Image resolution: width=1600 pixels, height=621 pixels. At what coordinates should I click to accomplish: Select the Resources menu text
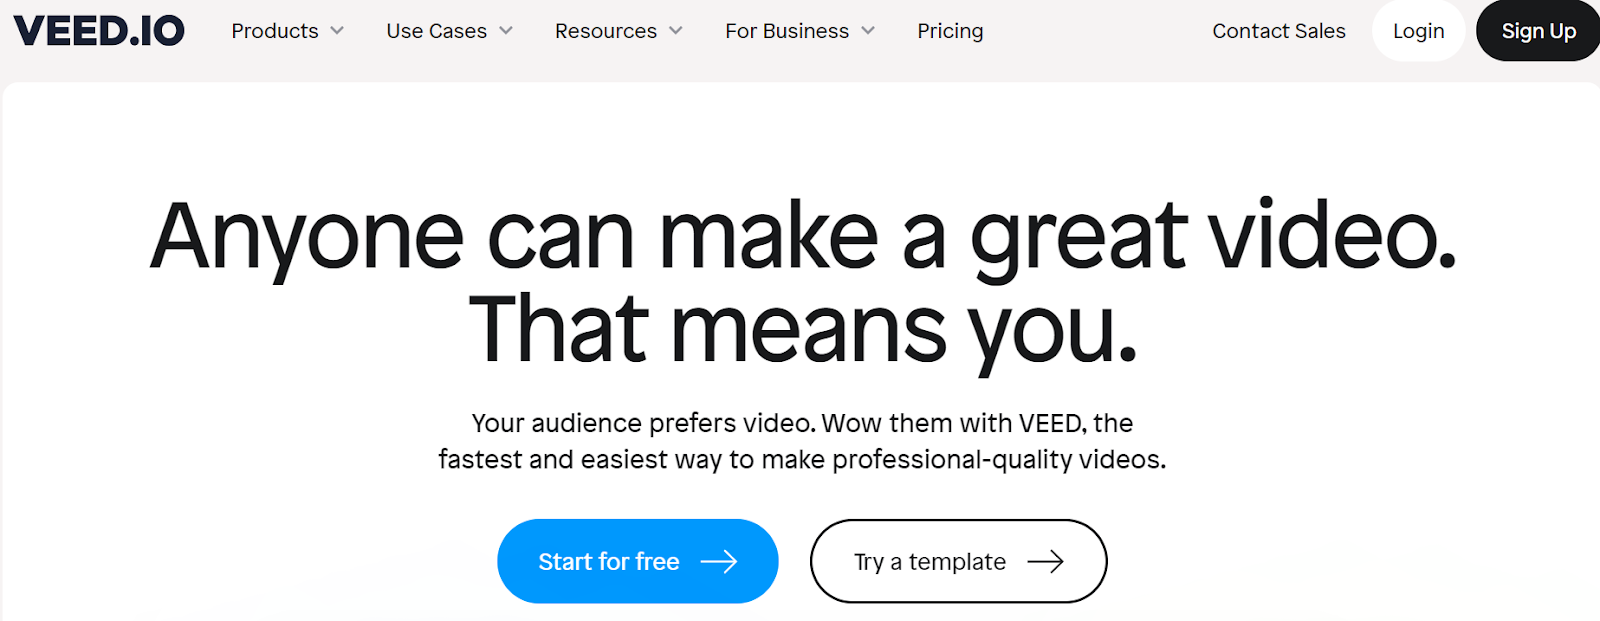click(605, 31)
